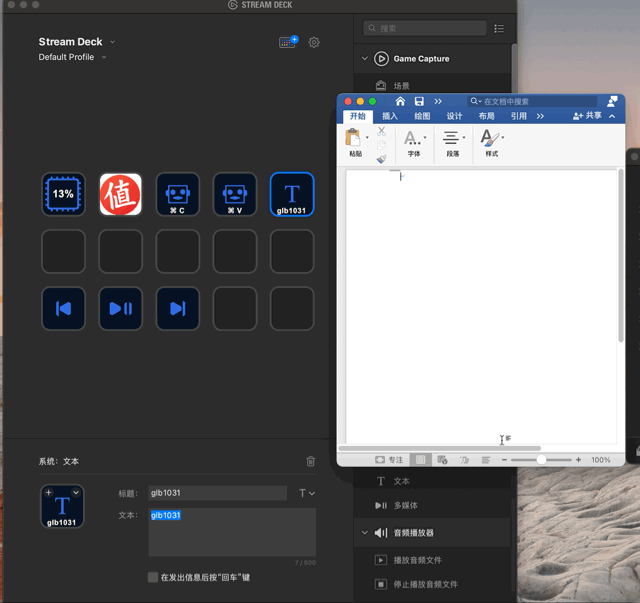Open the 段落 paragraph group
Viewport: 640px width, 603px height.
[453, 143]
